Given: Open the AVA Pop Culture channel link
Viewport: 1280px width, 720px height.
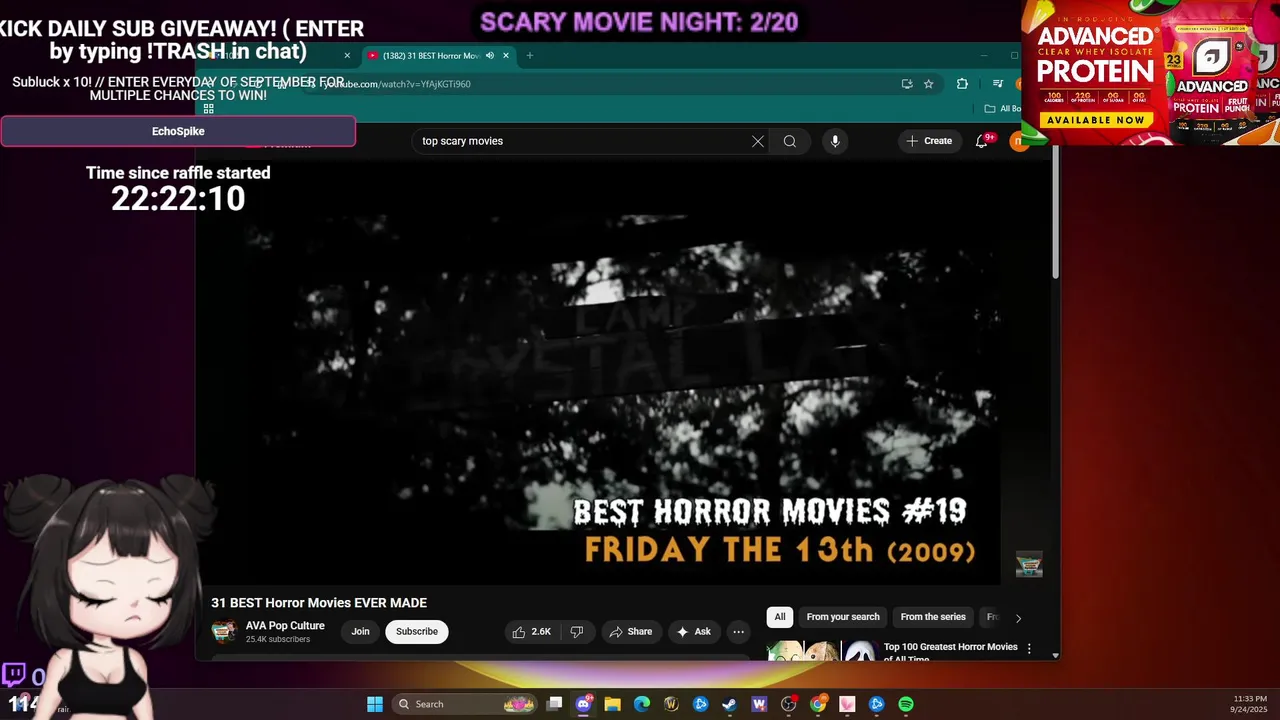Looking at the screenshot, I should [285, 626].
